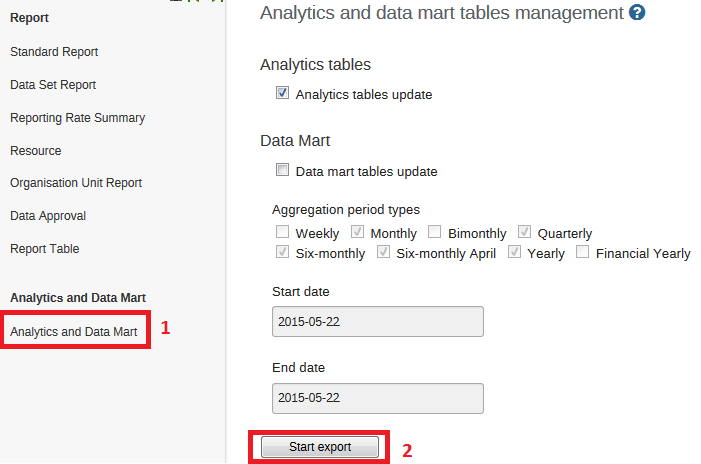Viewport: 701px width, 464px height.
Task: Go to Reporting Rate Summary
Action: [77, 118]
